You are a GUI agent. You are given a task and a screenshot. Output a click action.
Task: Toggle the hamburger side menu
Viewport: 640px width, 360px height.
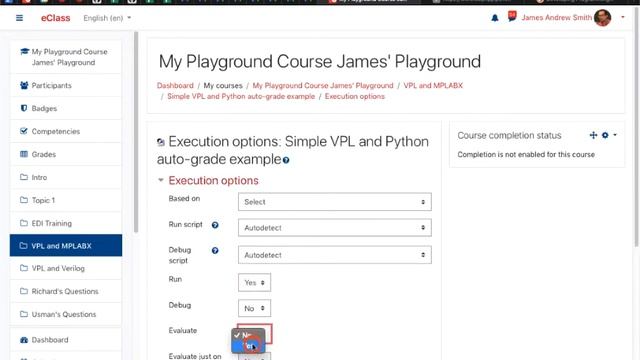coord(19,18)
